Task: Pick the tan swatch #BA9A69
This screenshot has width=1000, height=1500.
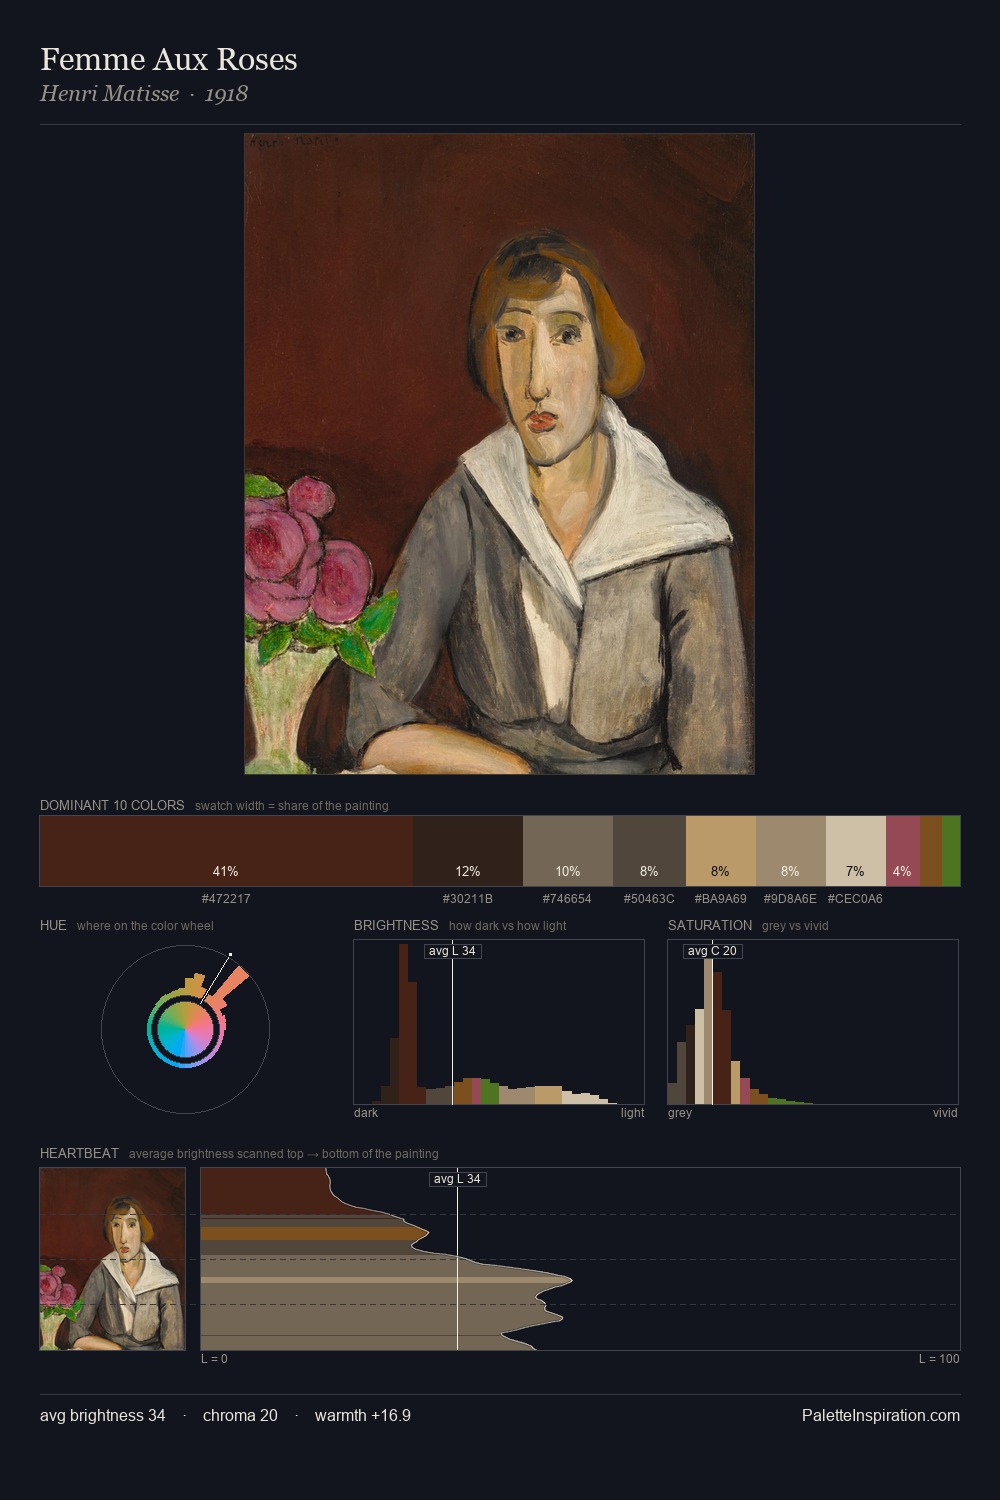Action: [x=721, y=851]
